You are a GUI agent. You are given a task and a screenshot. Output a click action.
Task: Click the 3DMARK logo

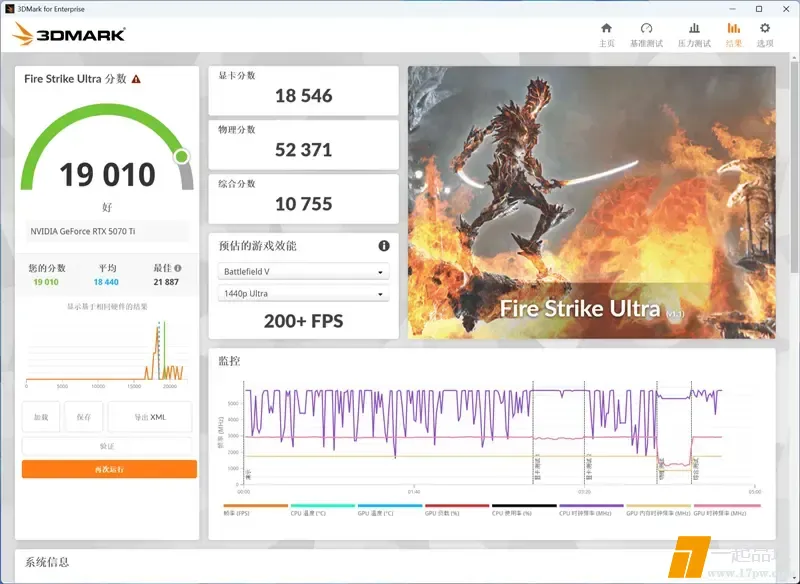click(x=69, y=34)
